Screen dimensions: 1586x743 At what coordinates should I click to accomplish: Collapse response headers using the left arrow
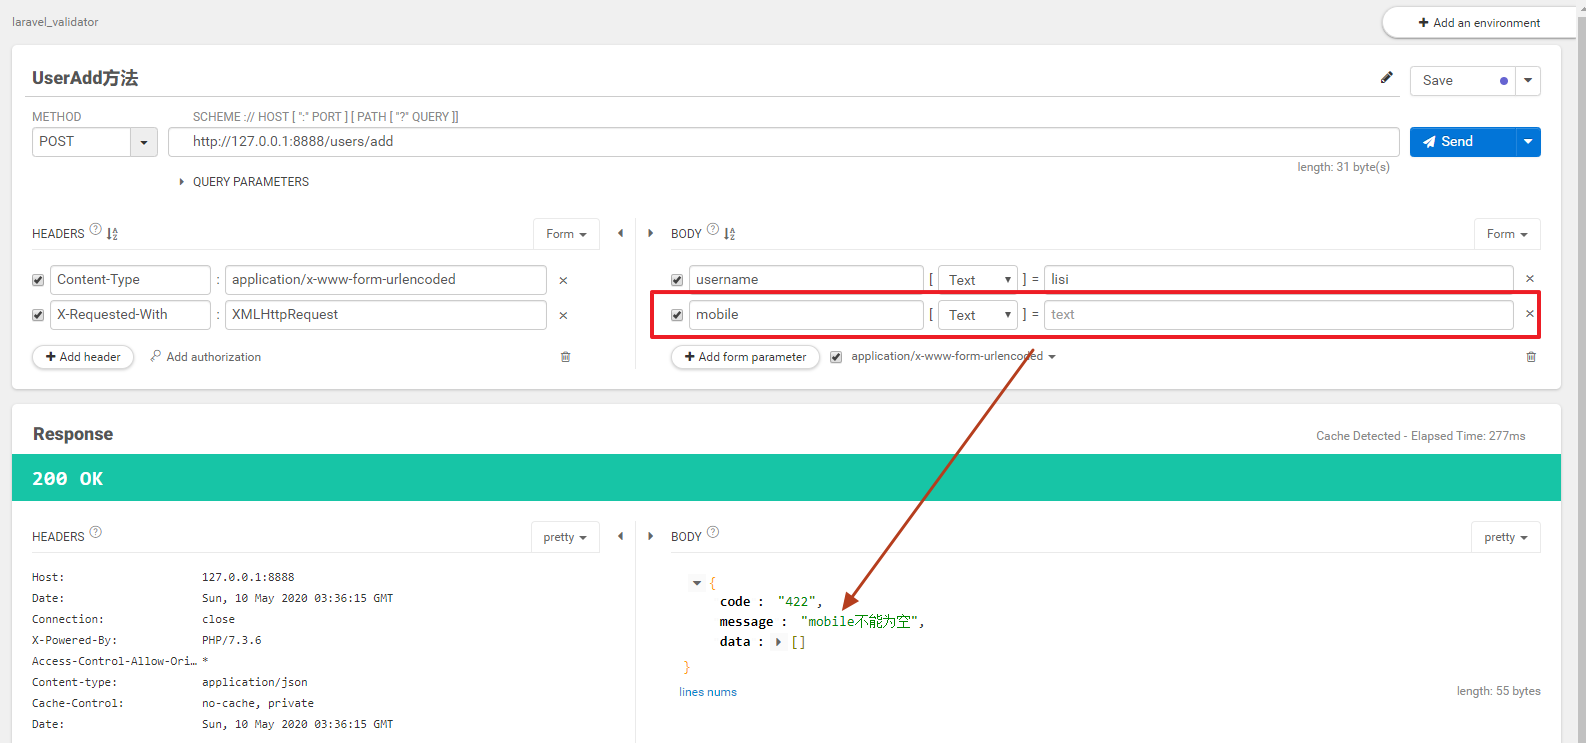click(x=620, y=536)
